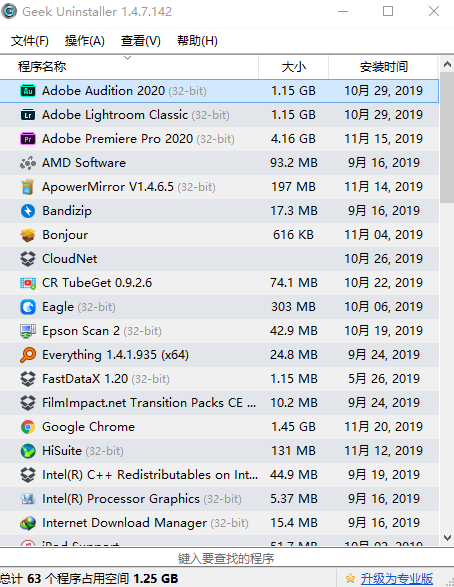This screenshot has height=587, width=454.
Task: Select Everything 1.4.1.935 (x64) entry name
Action: click(115, 355)
